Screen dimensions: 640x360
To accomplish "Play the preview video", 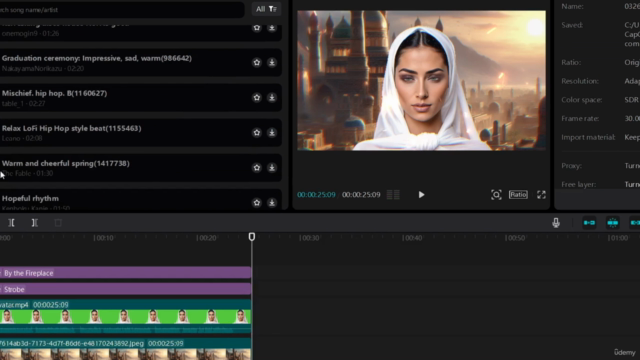I will 421,195.
